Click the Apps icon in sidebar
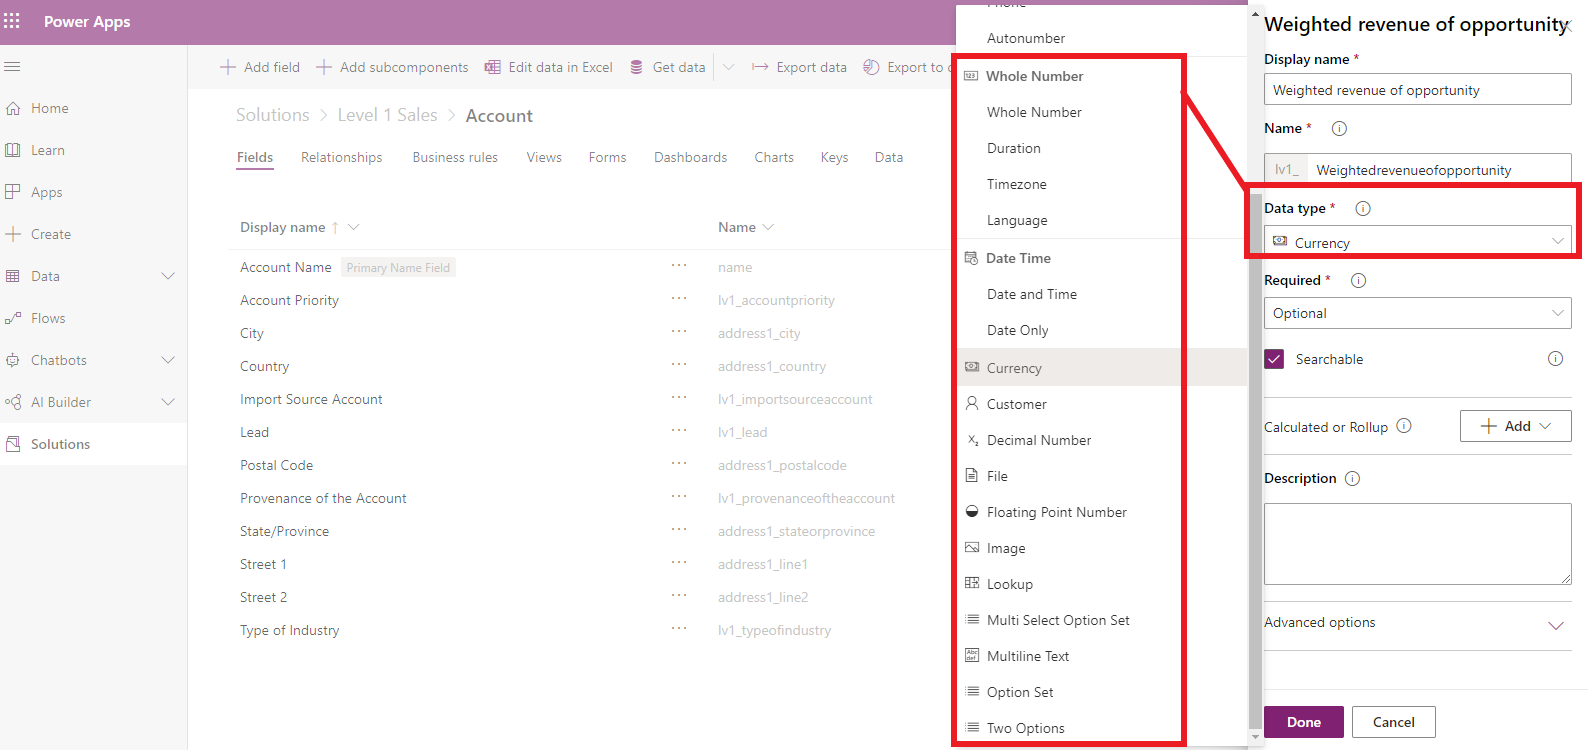The width and height of the screenshot is (1588, 750). [x=13, y=192]
